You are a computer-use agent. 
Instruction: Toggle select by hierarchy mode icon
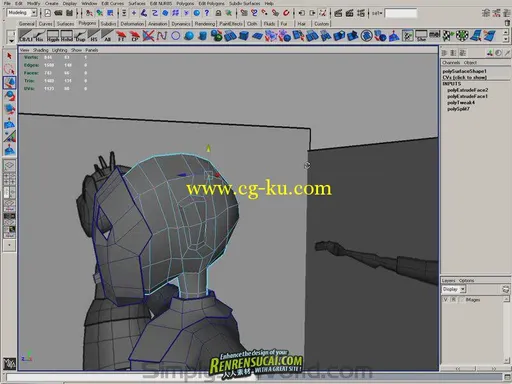[x=89, y=13]
